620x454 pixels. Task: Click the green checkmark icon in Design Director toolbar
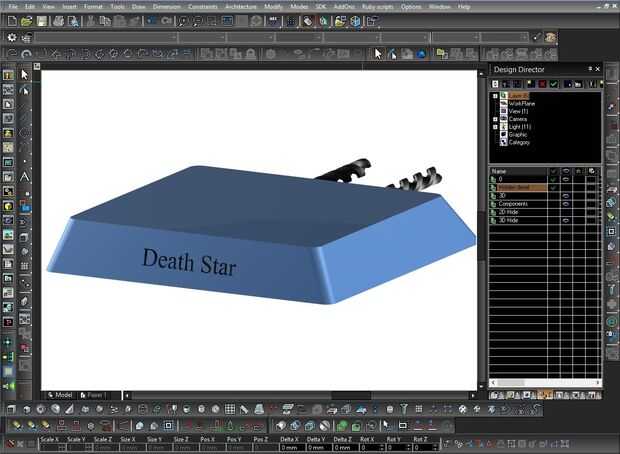[x=553, y=85]
